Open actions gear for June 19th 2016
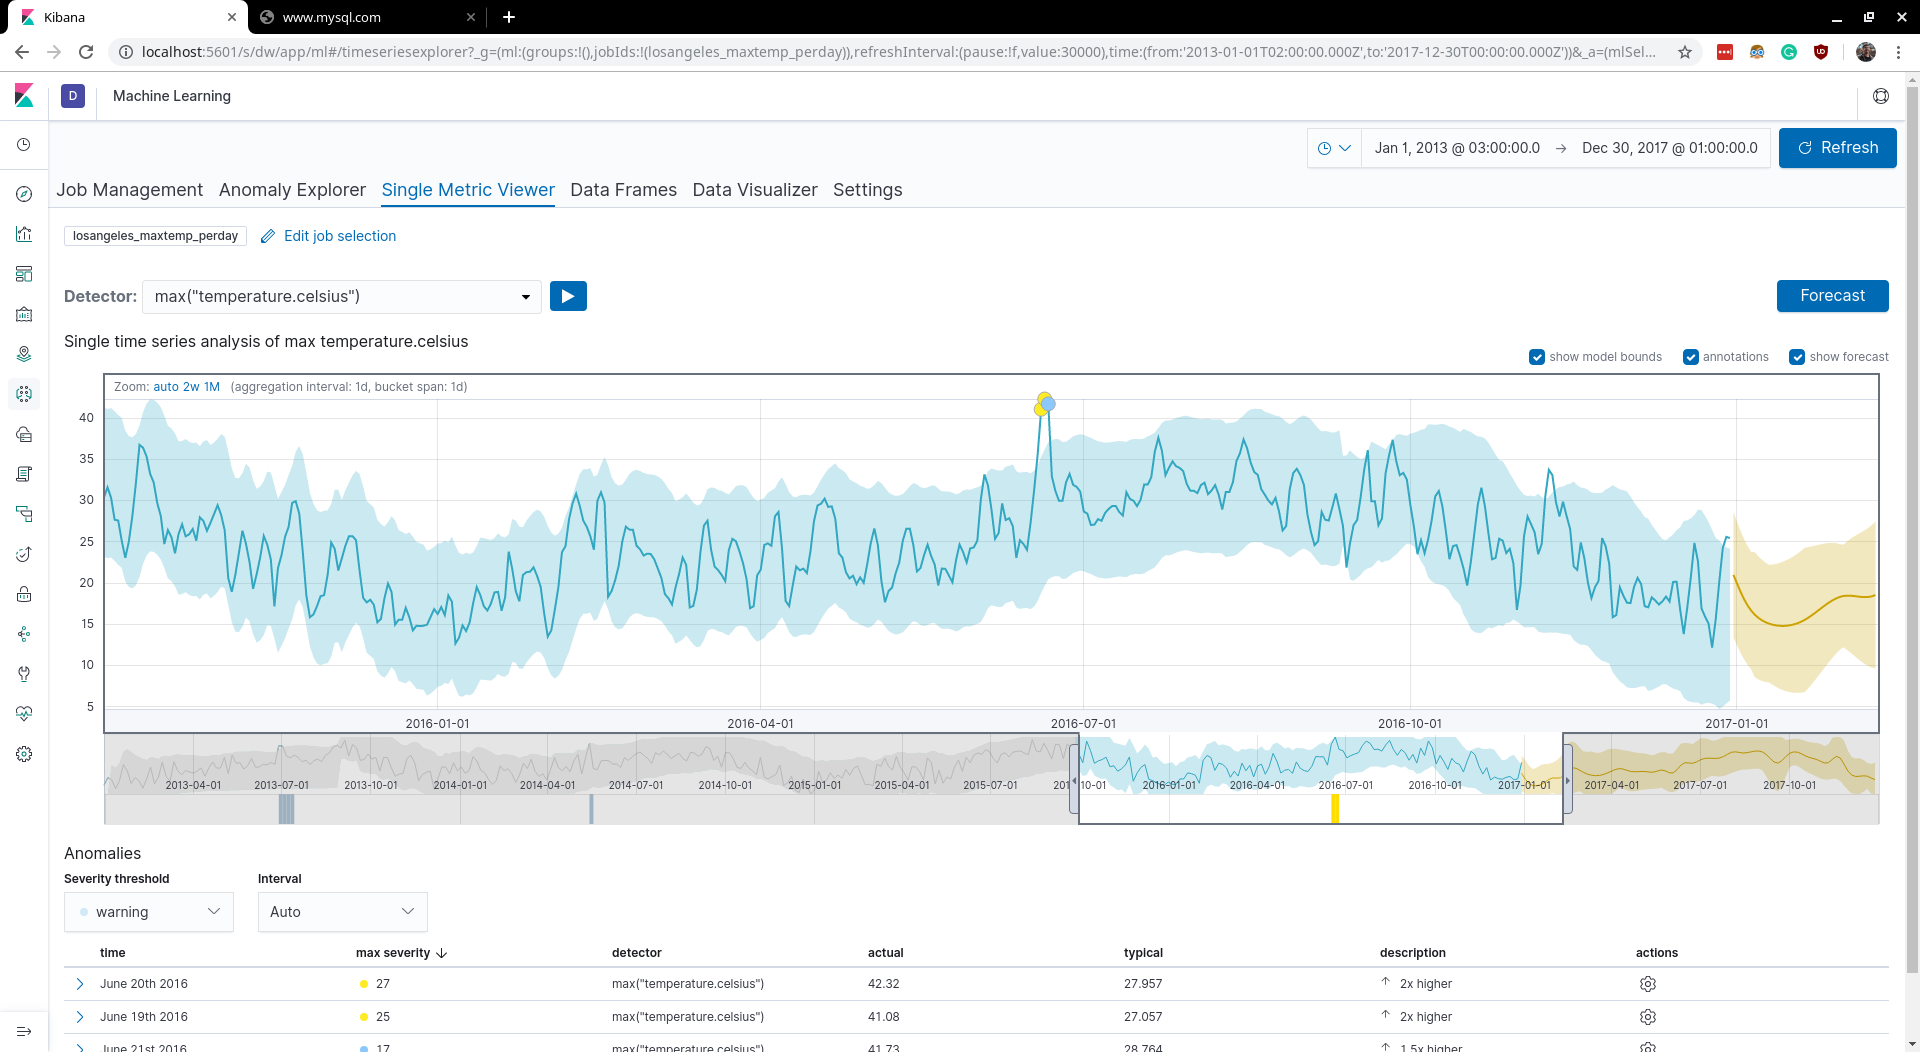The width and height of the screenshot is (1920, 1052). point(1648,1017)
